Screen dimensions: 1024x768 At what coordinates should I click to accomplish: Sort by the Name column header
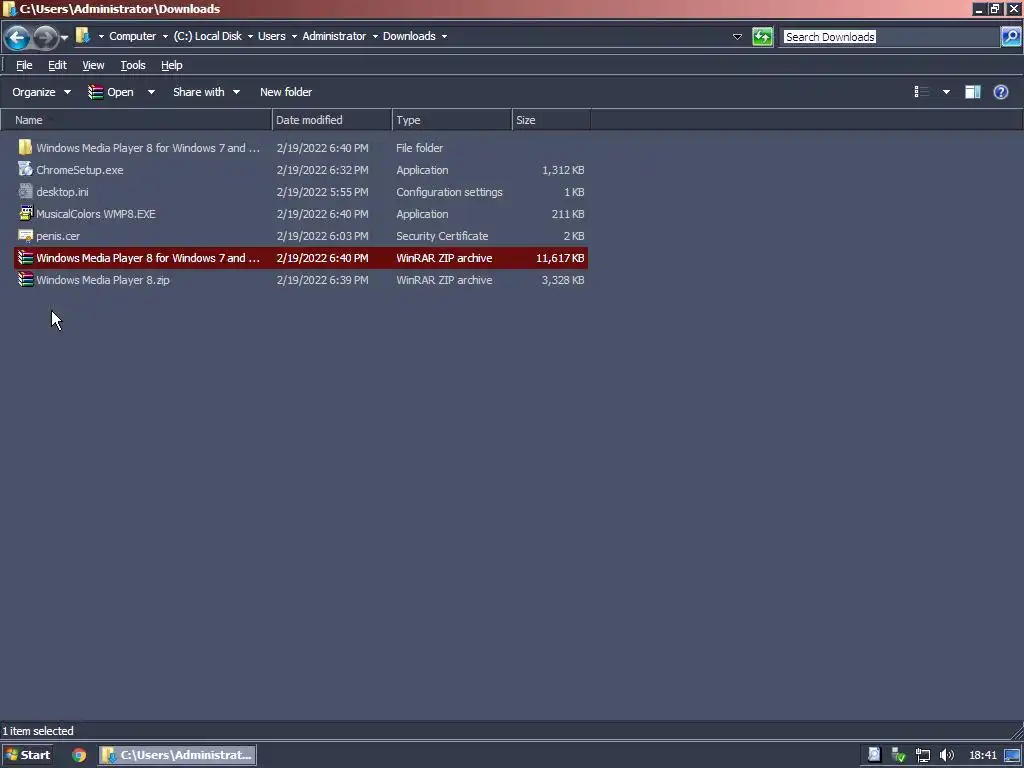point(136,120)
